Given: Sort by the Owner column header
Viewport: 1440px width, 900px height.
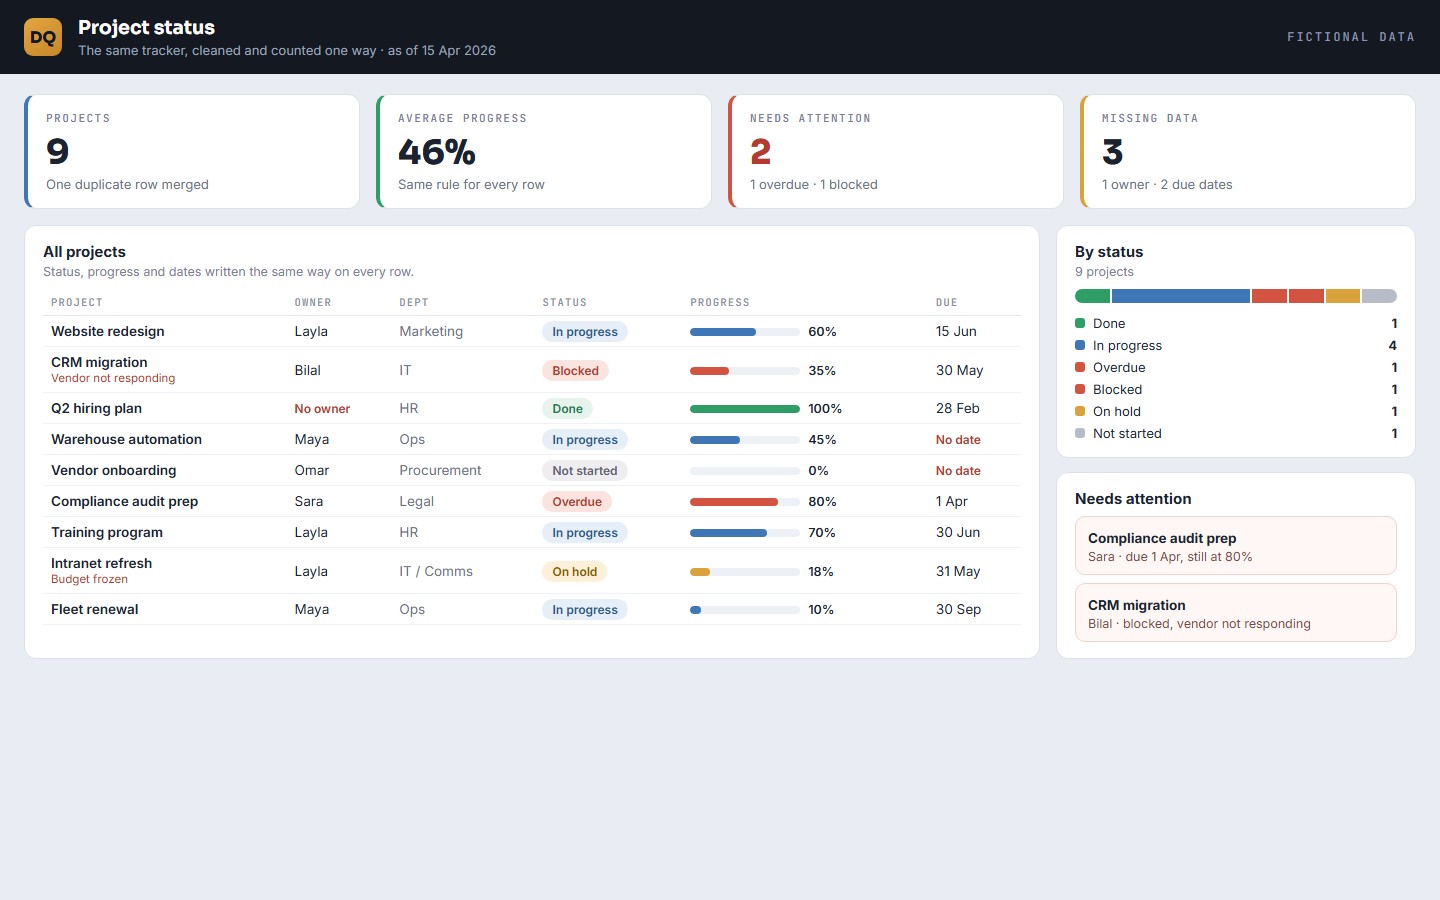Looking at the screenshot, I should pyautogui.click(x=313, y=302).
